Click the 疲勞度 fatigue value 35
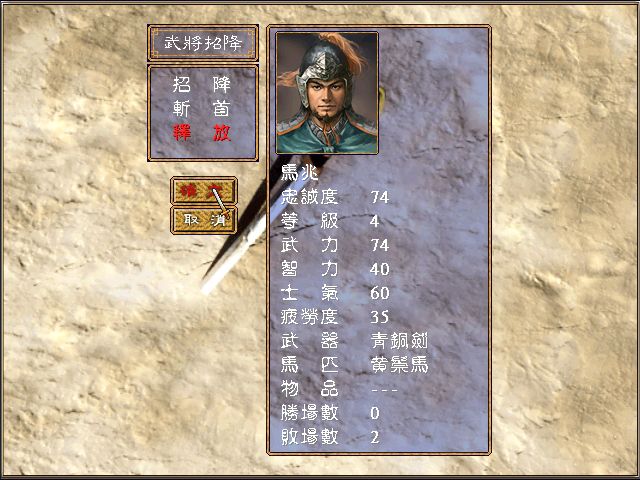Viewport: 640px width, 480px height. coord(380,317)
